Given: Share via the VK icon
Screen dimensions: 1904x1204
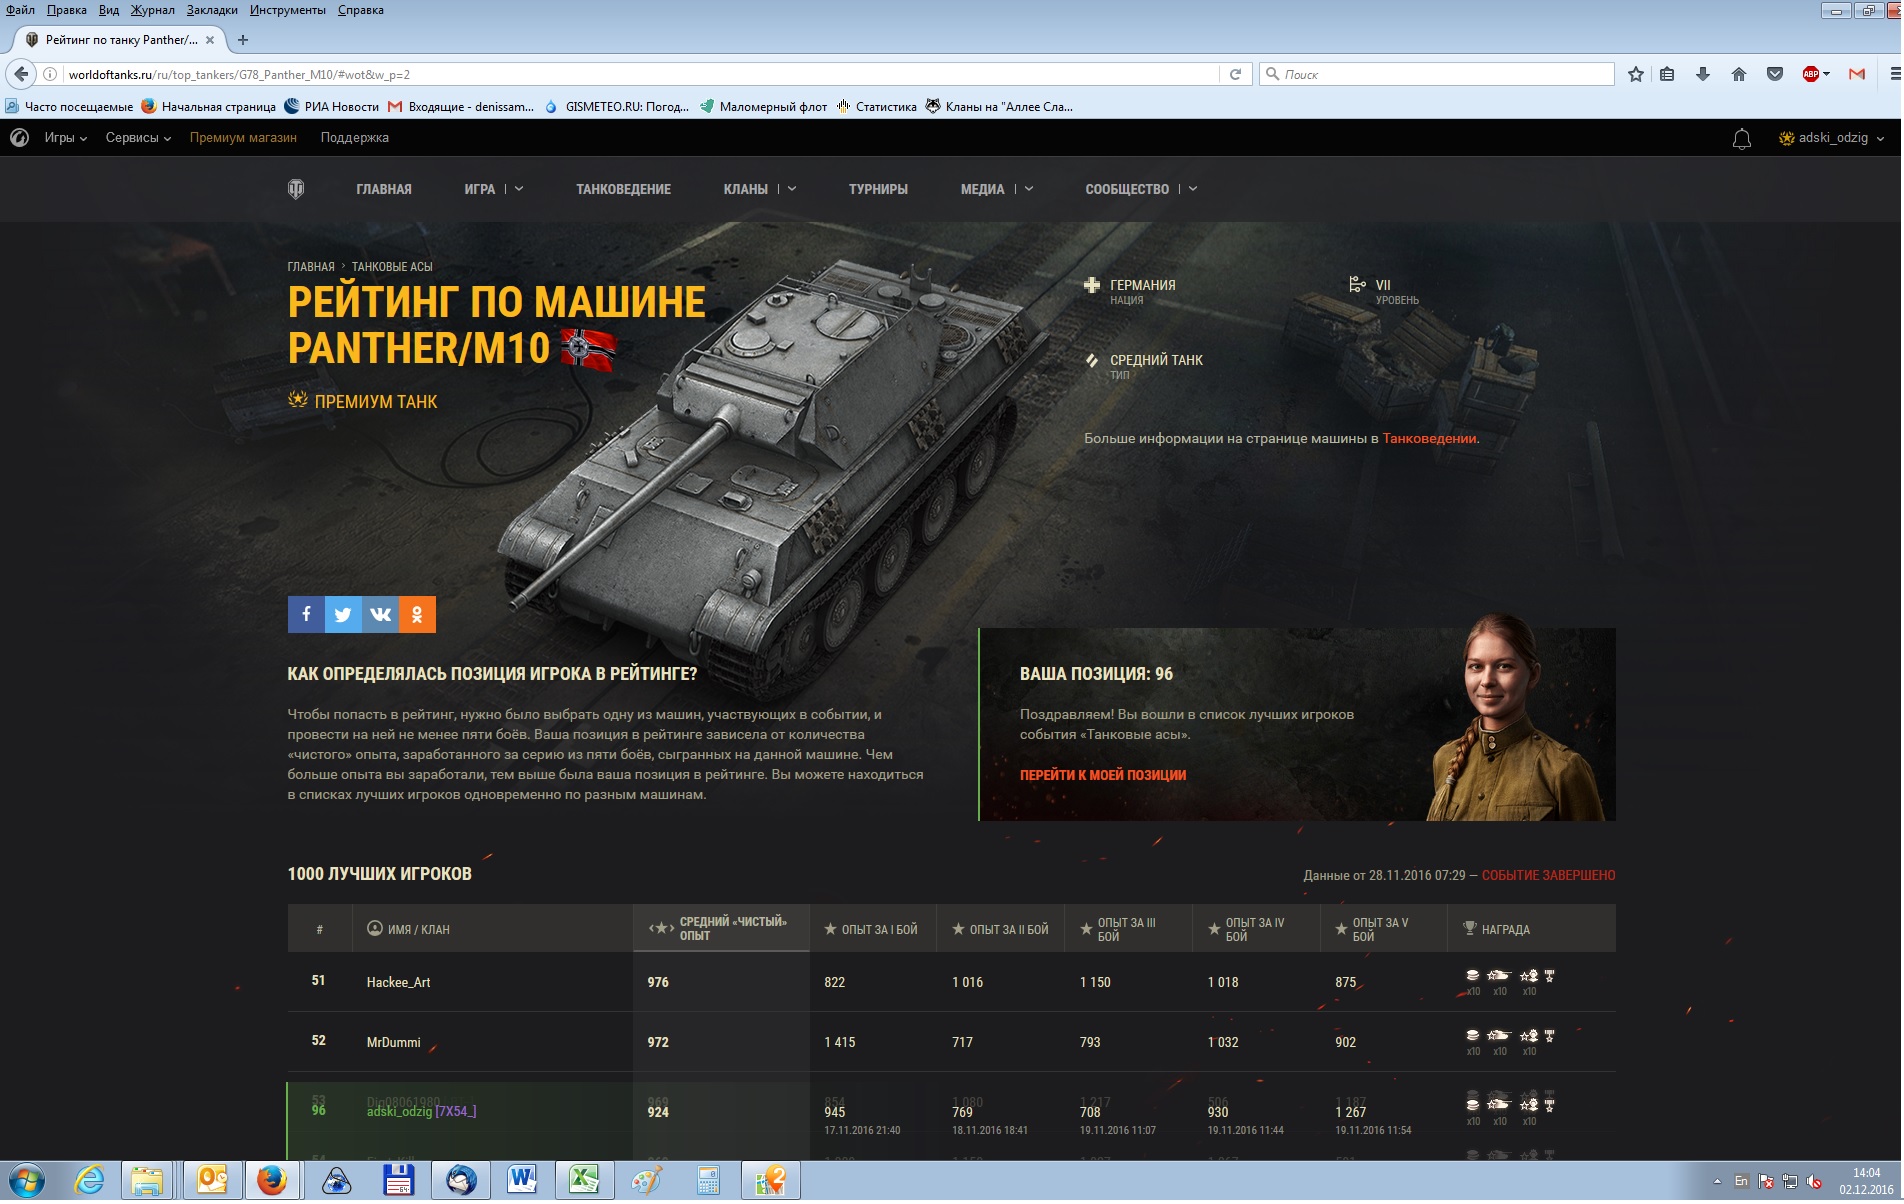Looking at the screenshot, I should (380, 615).
